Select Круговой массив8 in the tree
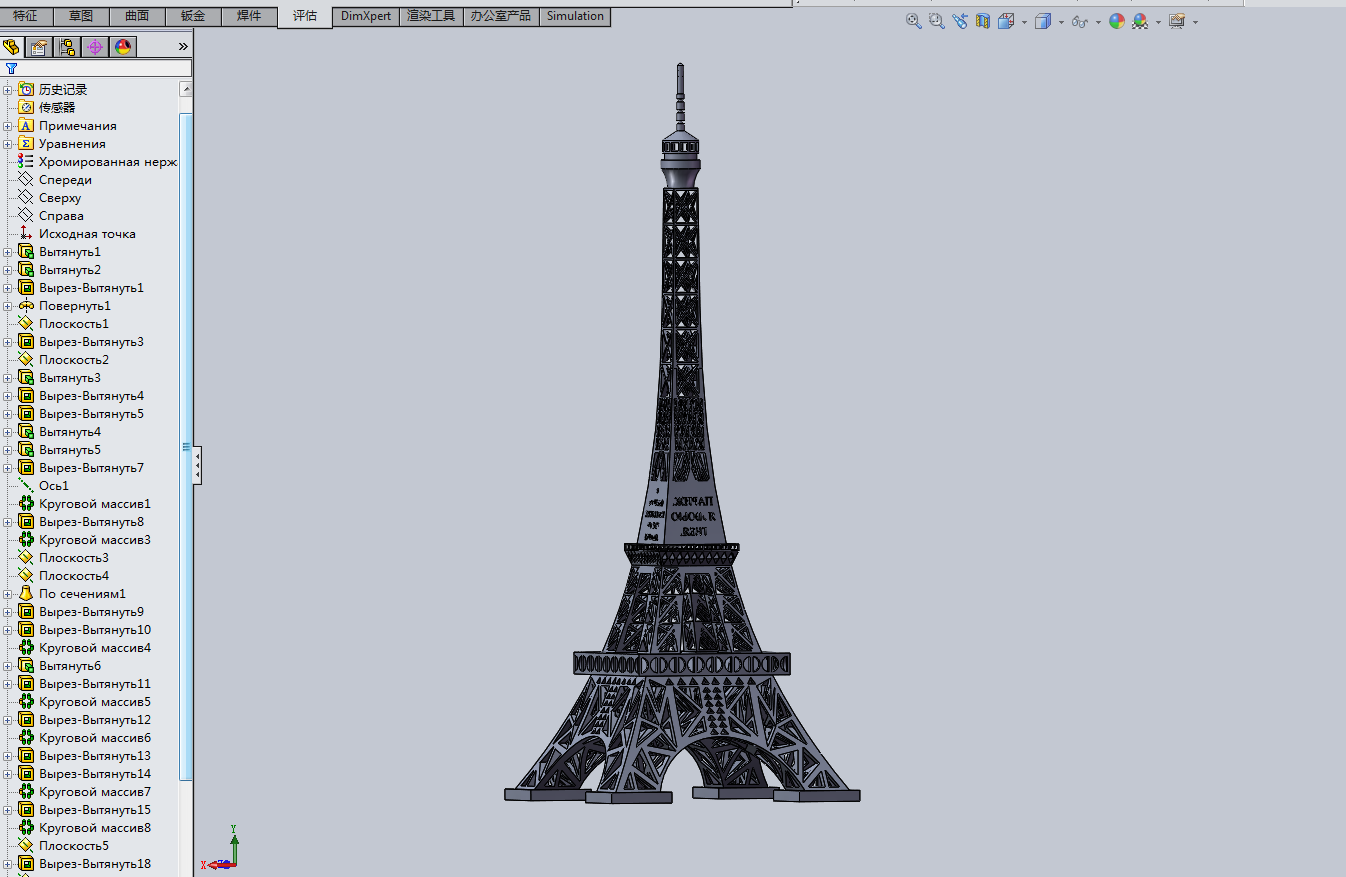Screen dimensions: 1346x877 coord(95,828)
